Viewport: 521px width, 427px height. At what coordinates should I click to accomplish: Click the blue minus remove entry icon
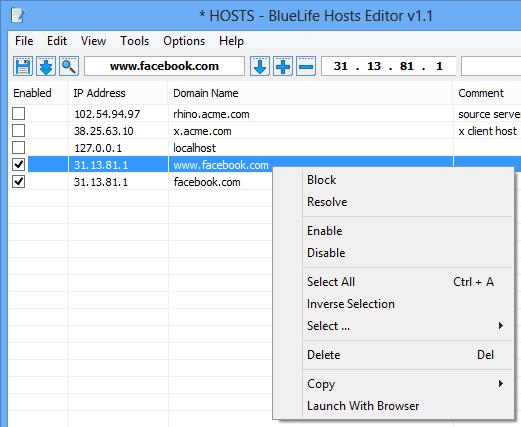click(306, 66)
